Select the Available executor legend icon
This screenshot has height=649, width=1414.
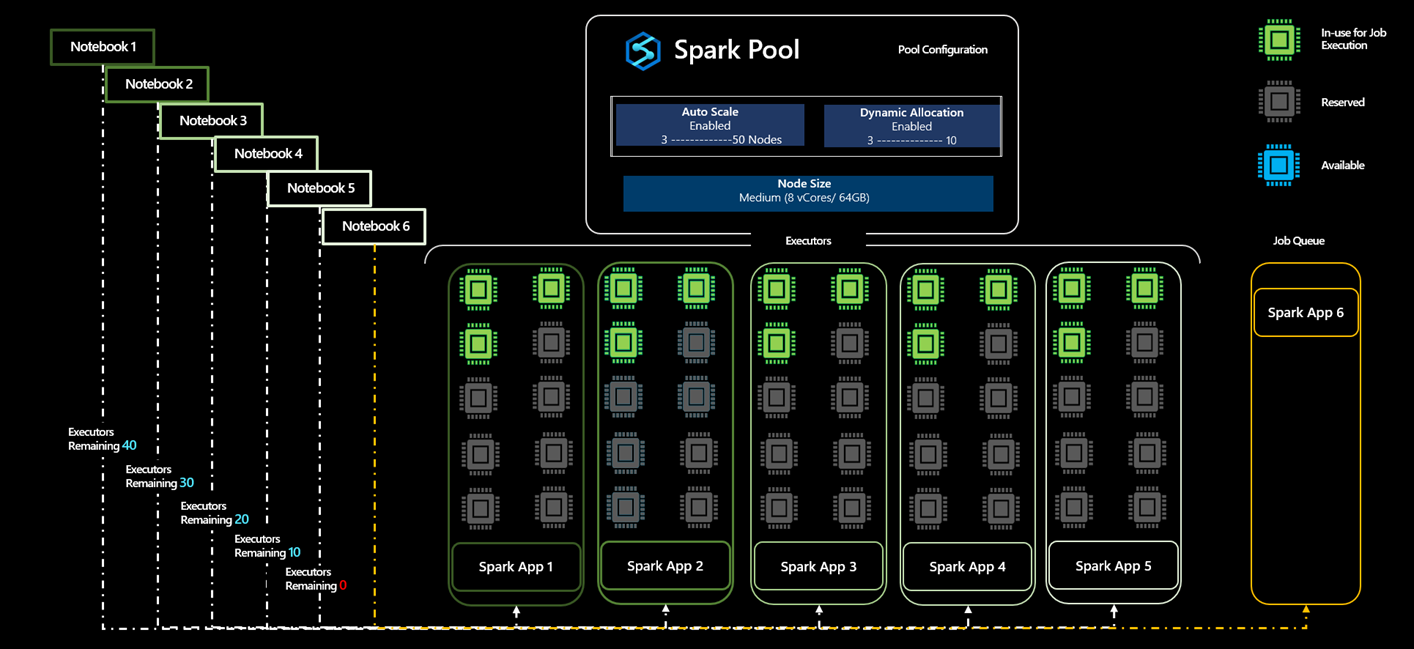coord(1280,165)
